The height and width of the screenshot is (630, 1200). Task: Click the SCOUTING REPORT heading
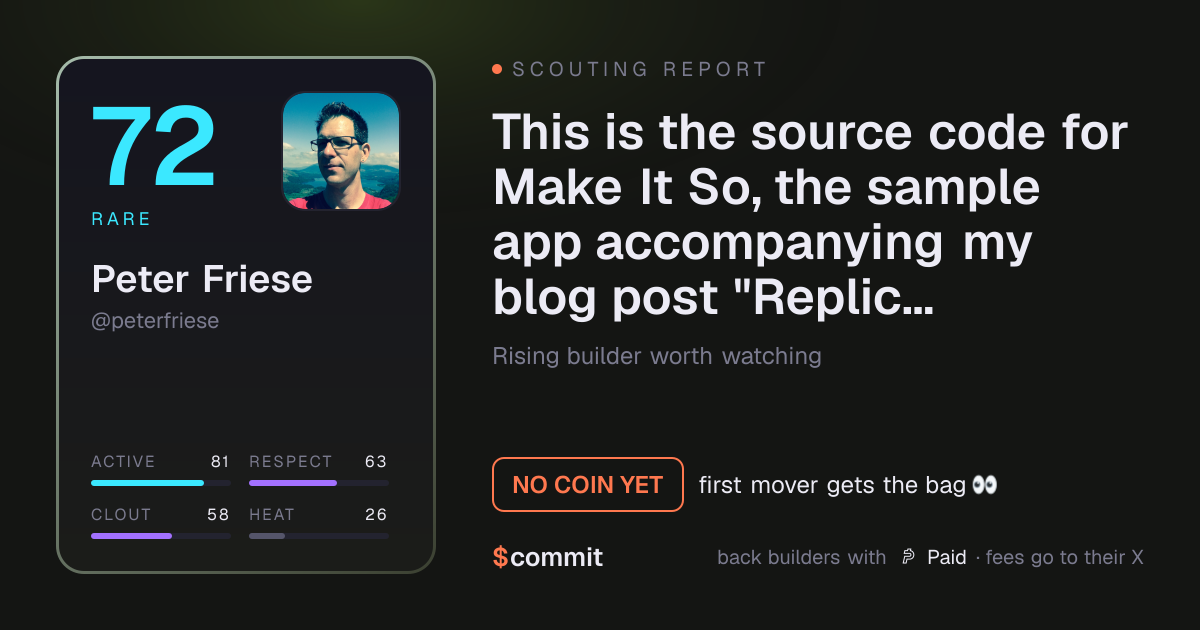pos(640,69)
